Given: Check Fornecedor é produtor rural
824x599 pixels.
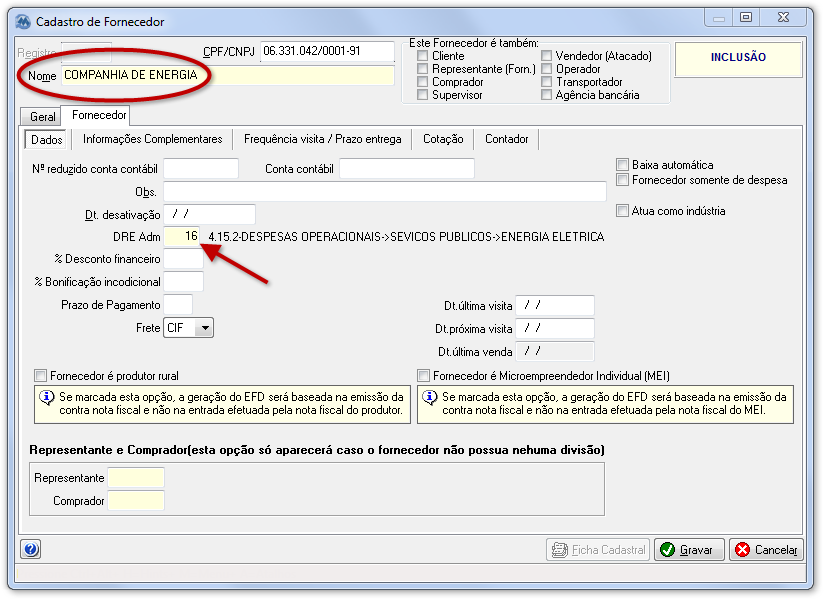Looking at the screenshot, I should (40, 376).
